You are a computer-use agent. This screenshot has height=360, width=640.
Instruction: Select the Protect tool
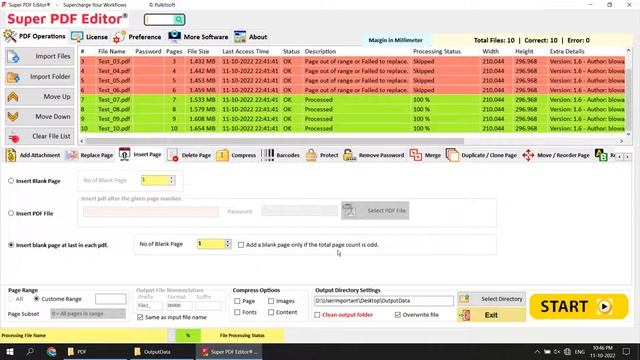(x=322, y=155)
